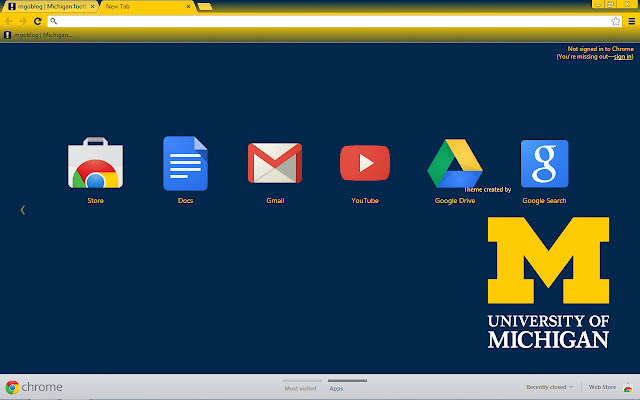The image size is (640, 400).
Task: Go forward with the forward arrow
Action: pyautogui.click(x=23, y=21)
